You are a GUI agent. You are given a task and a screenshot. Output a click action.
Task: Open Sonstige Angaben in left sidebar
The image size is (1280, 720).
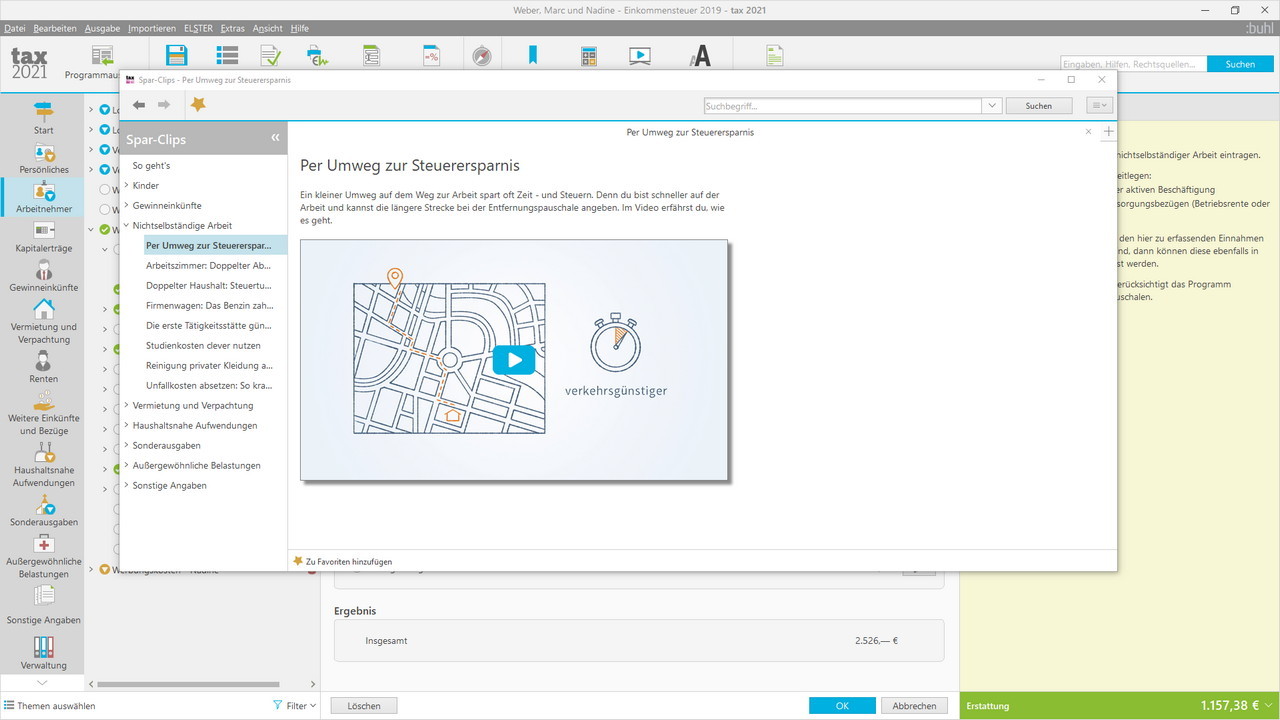(44, 607)
